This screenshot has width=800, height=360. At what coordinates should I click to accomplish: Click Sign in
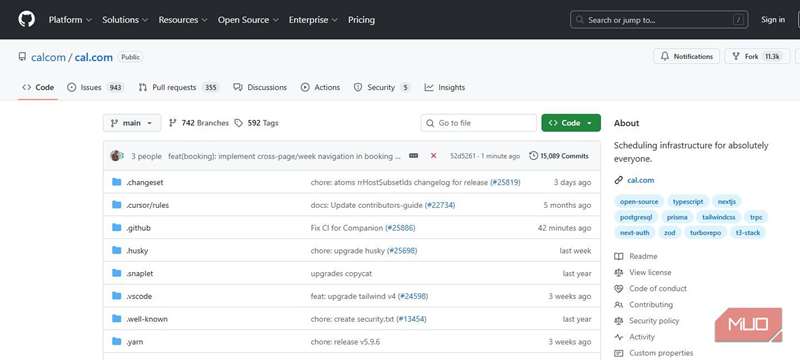[773, 20]
